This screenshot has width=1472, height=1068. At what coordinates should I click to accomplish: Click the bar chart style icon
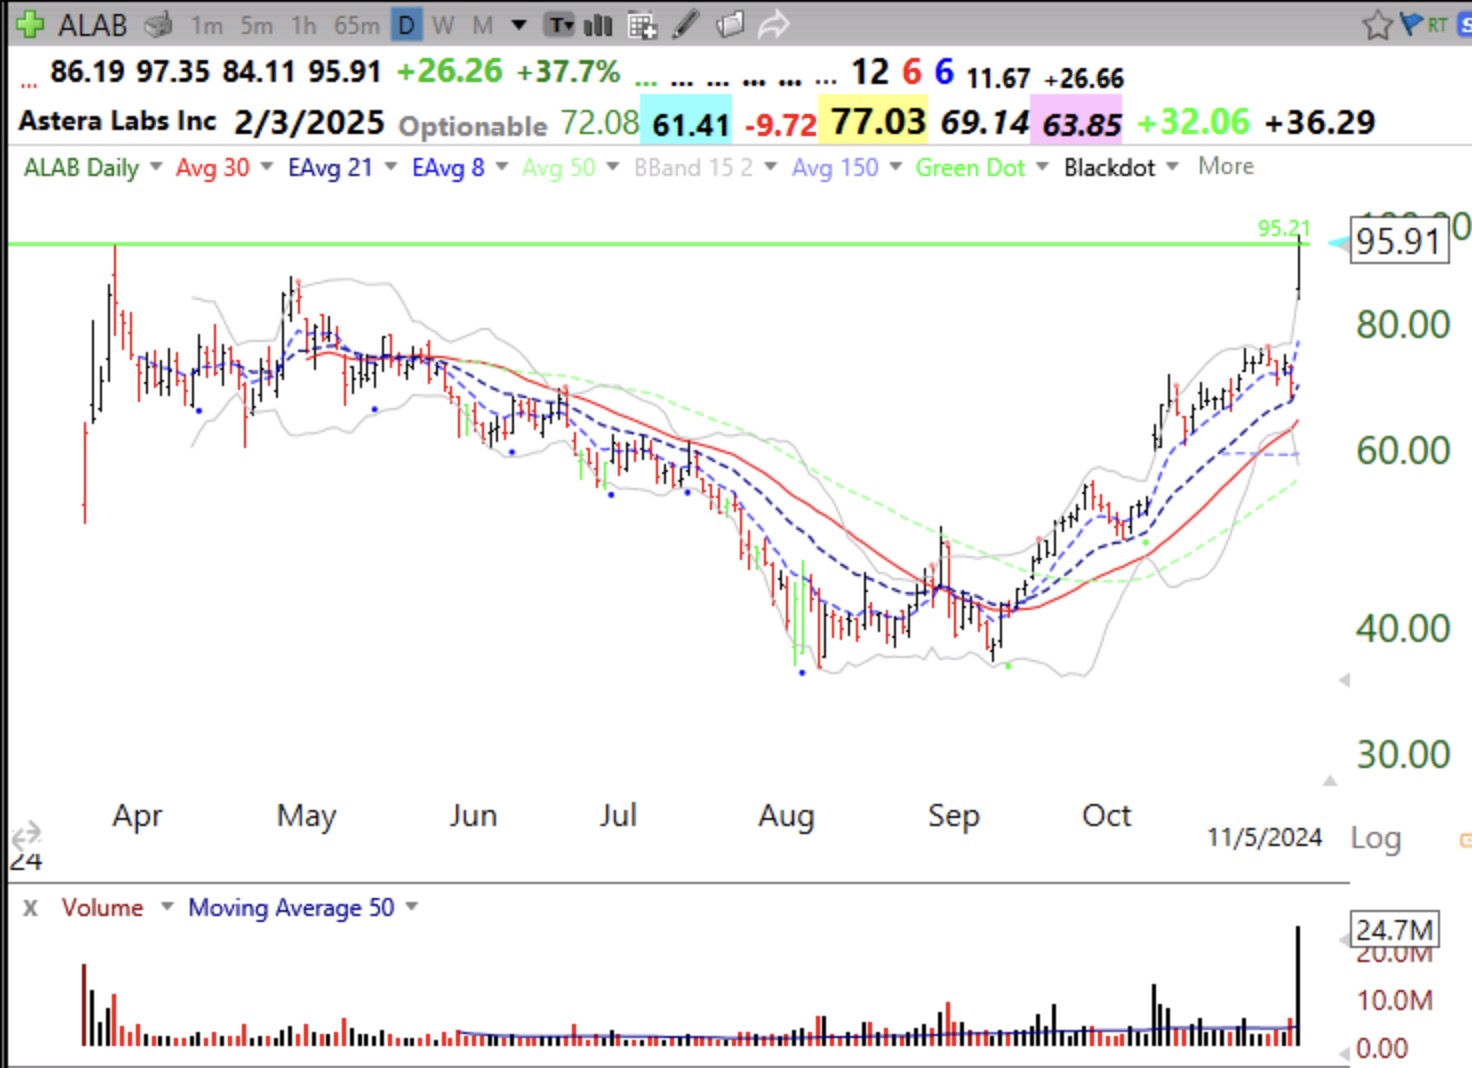[598, 25]
